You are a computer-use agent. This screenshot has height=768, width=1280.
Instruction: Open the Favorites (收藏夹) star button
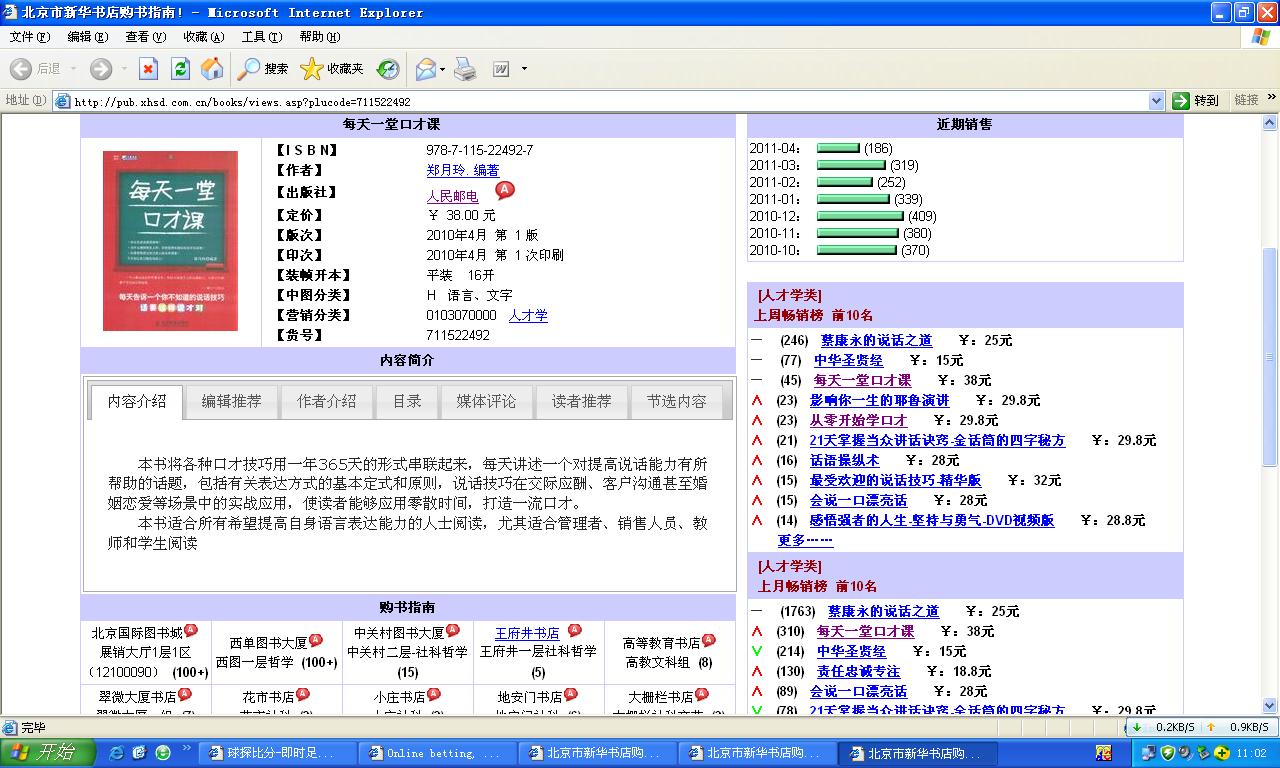(332, 69)
